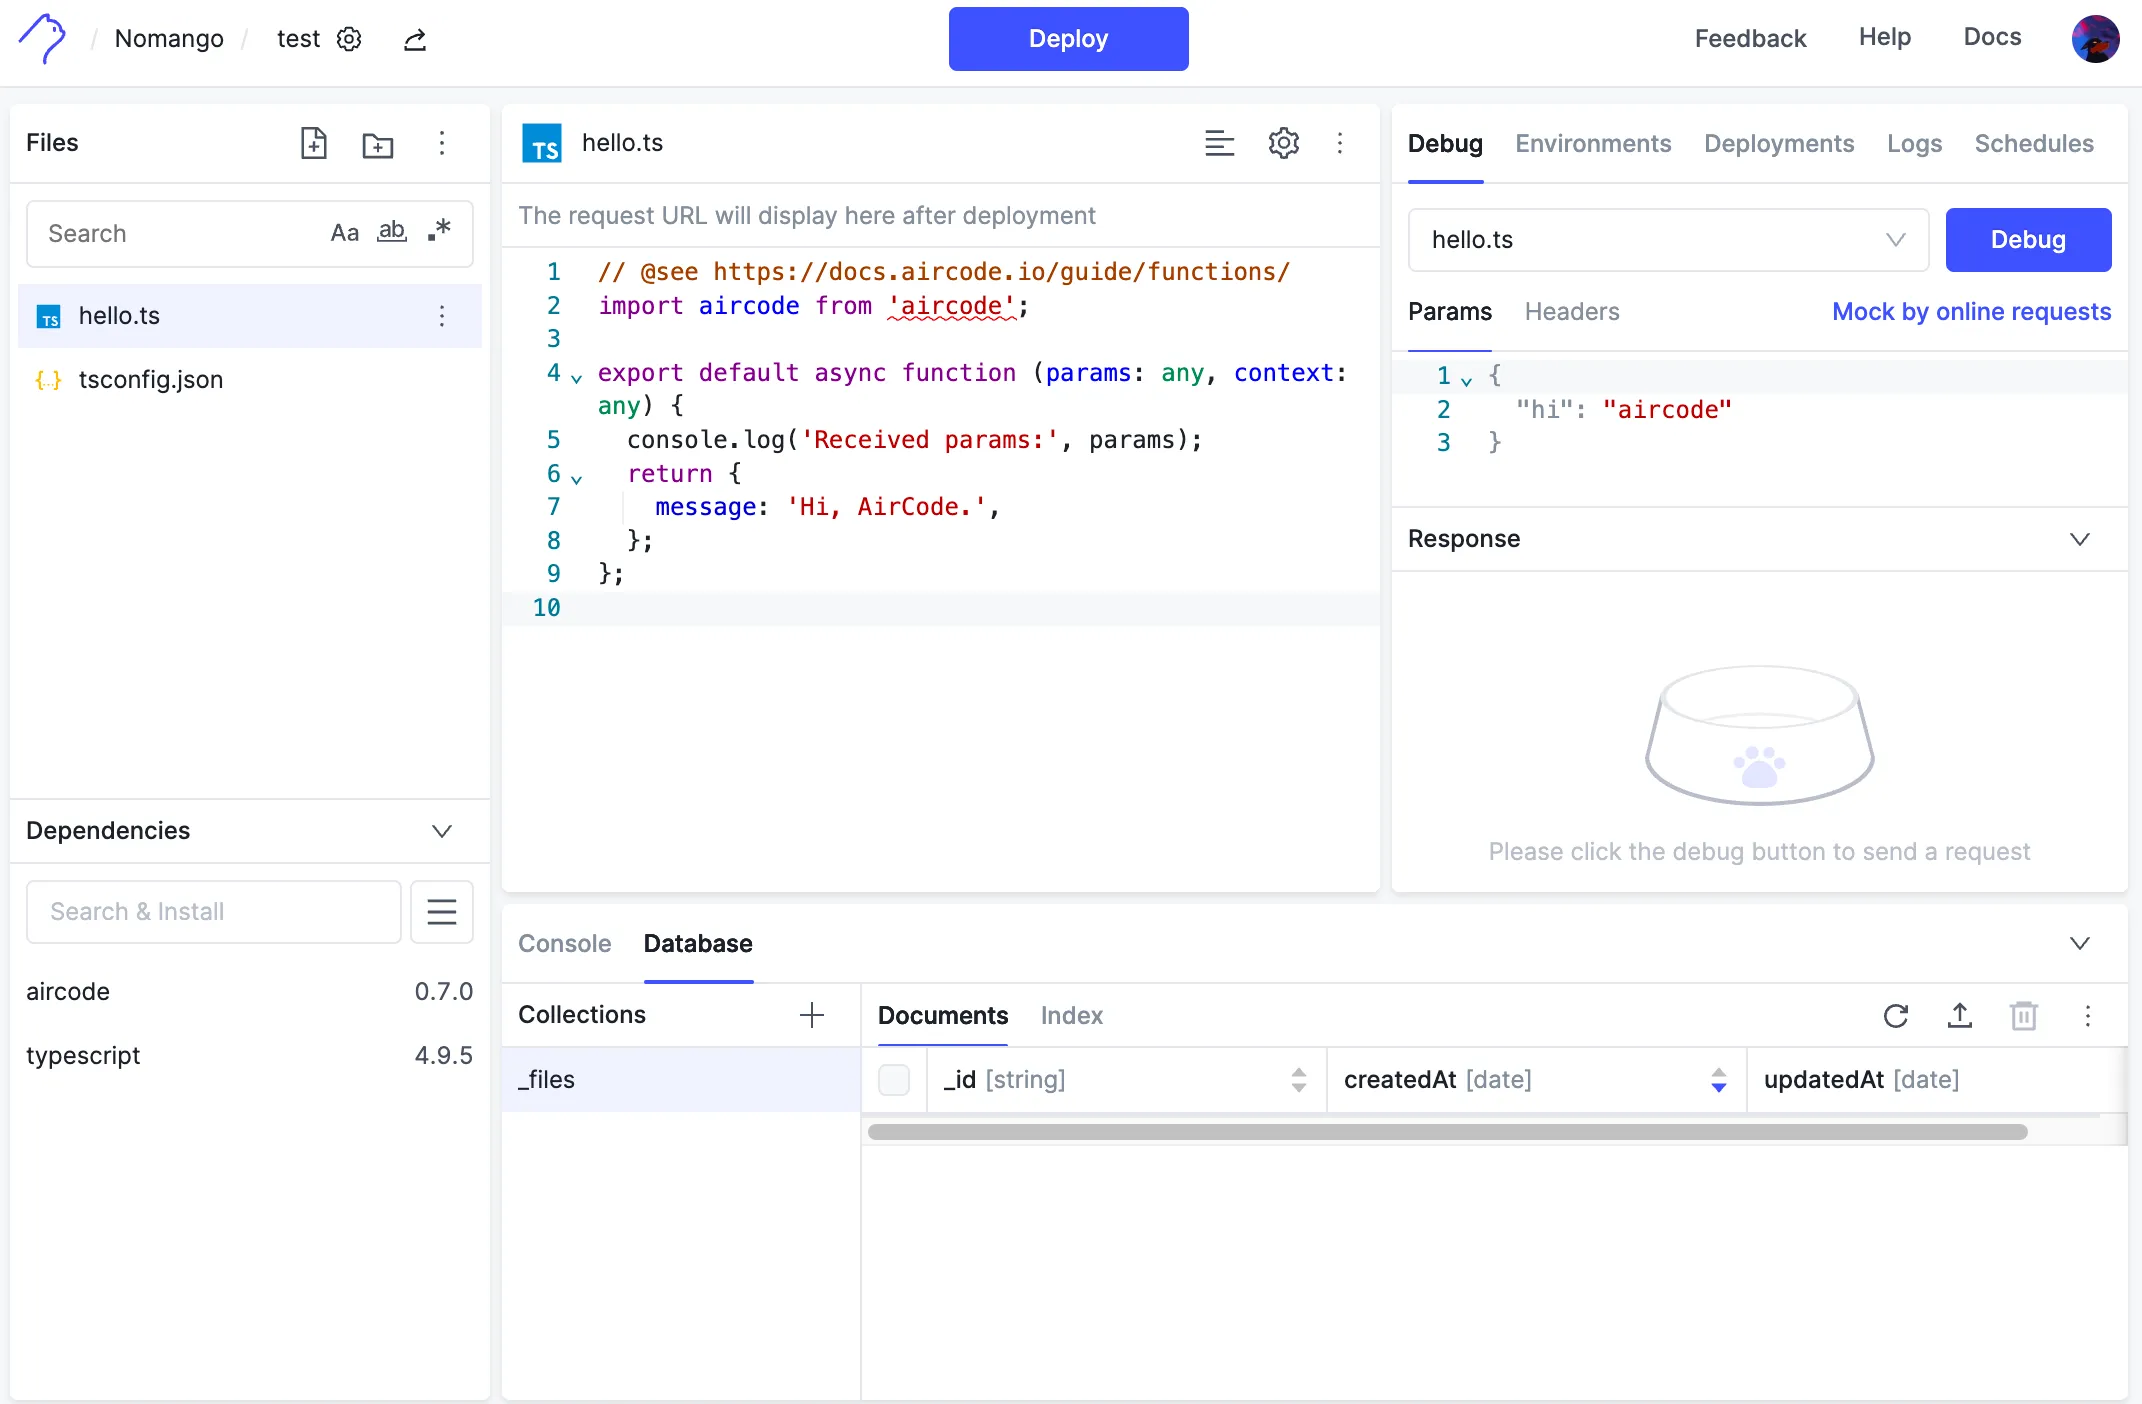The image size is (2142, 1404).
Task: Click the format code icon in editor header
Action: point(1219,143)
